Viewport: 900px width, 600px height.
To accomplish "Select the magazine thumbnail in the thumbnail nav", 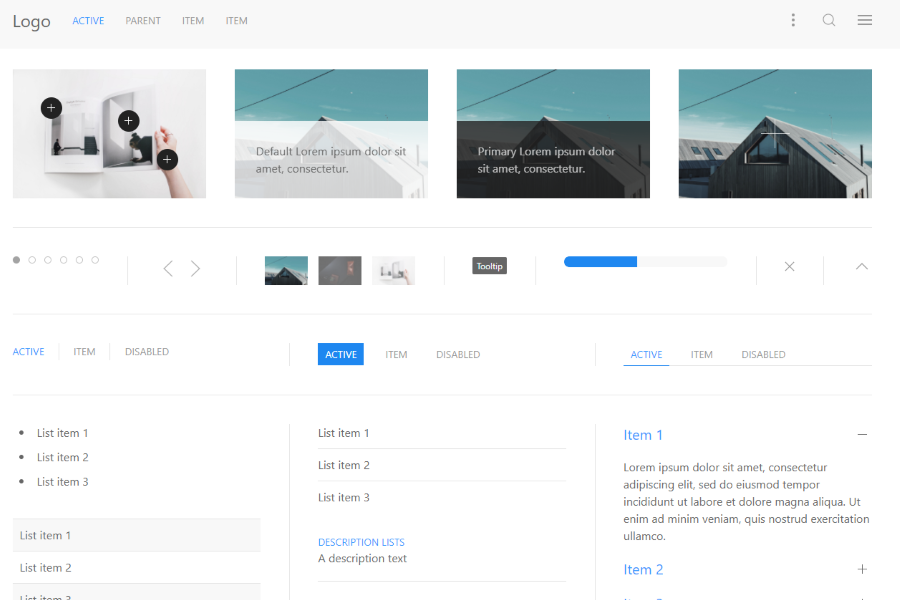I will pyautogui.click(x=393, y=270).
